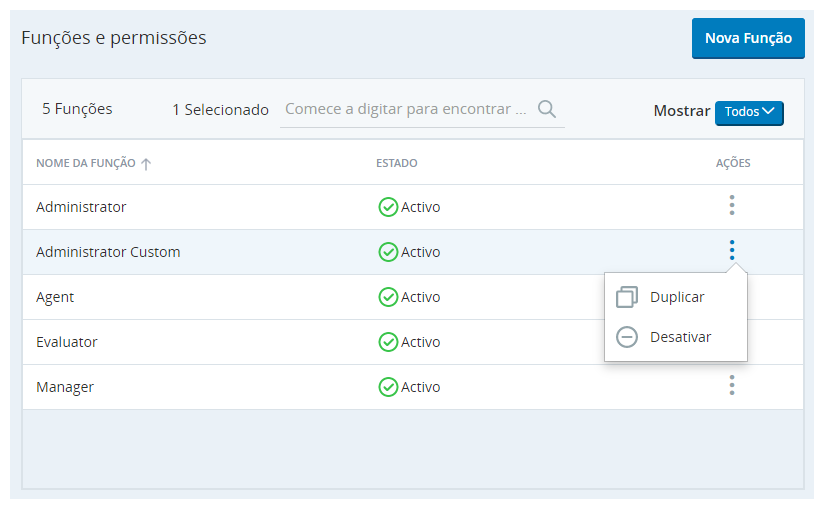This screenshot has width=826, height=511.
Task: Click the green check icon for Agent
Action: click(x=388, y=297)
